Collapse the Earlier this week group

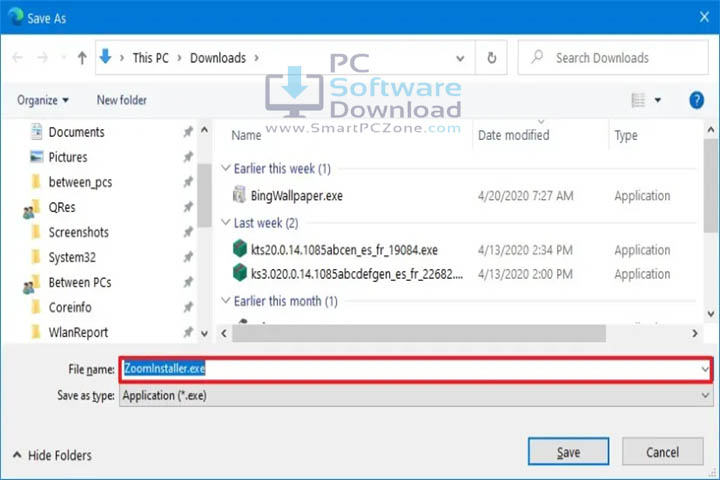click(x=225, y=168)
